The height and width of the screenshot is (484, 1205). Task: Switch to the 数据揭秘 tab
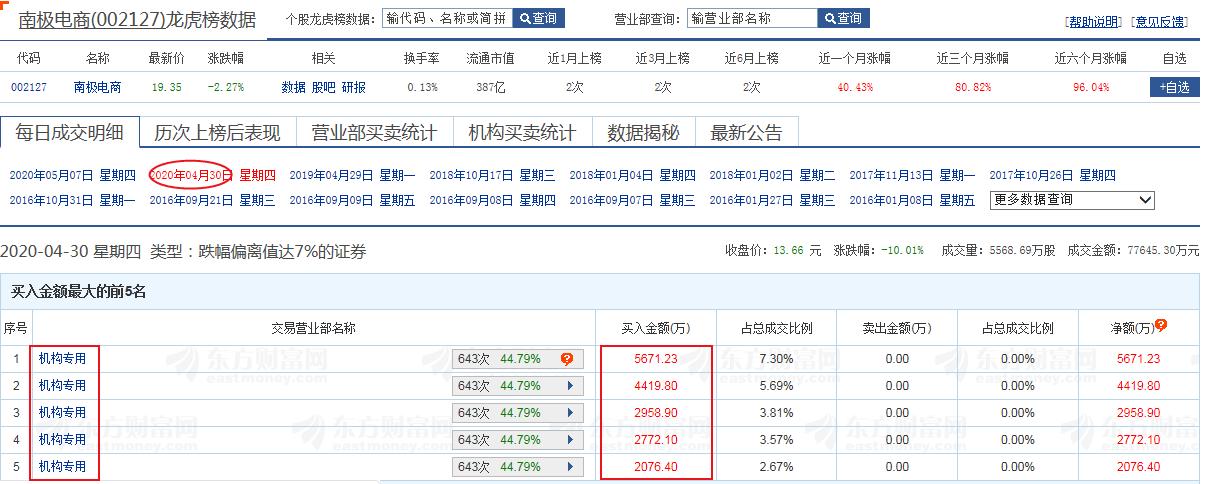tap(643, 133)
